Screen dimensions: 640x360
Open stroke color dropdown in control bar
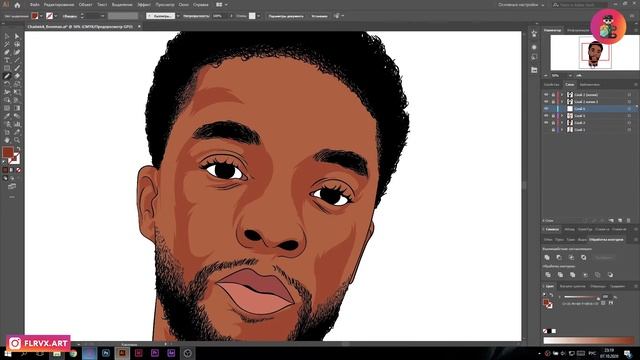(x=56, y=16)
